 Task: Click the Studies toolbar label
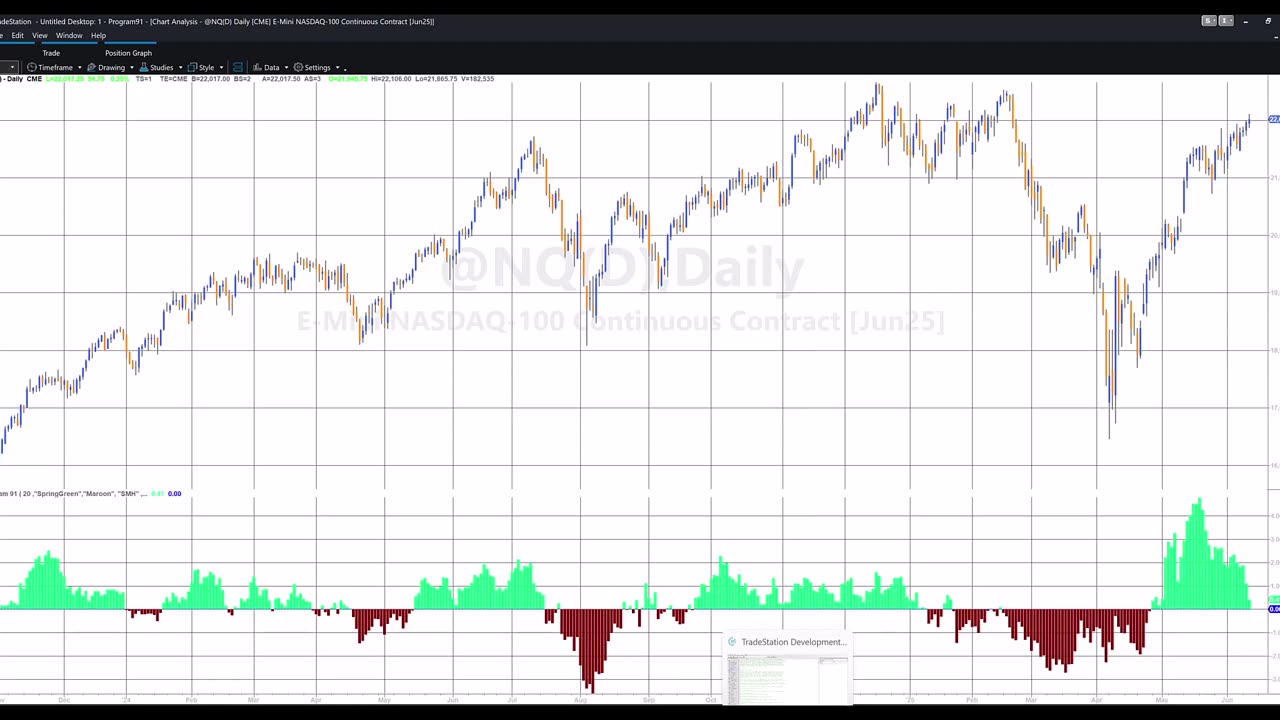[162, 68]
